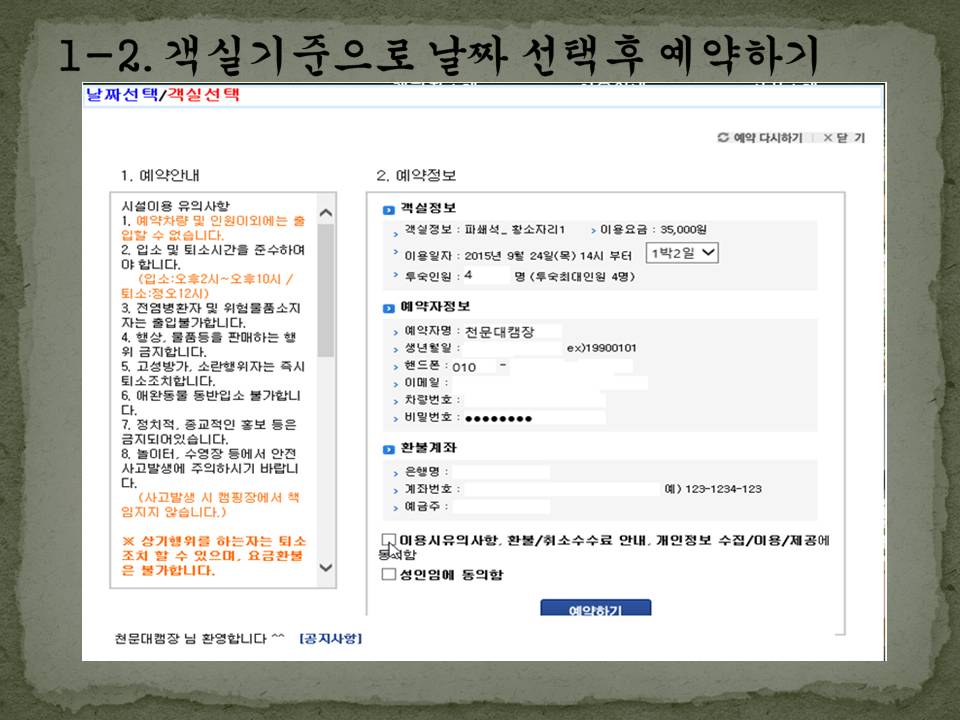Click the scroll up arrow in 예약안내

pos(326,213)
